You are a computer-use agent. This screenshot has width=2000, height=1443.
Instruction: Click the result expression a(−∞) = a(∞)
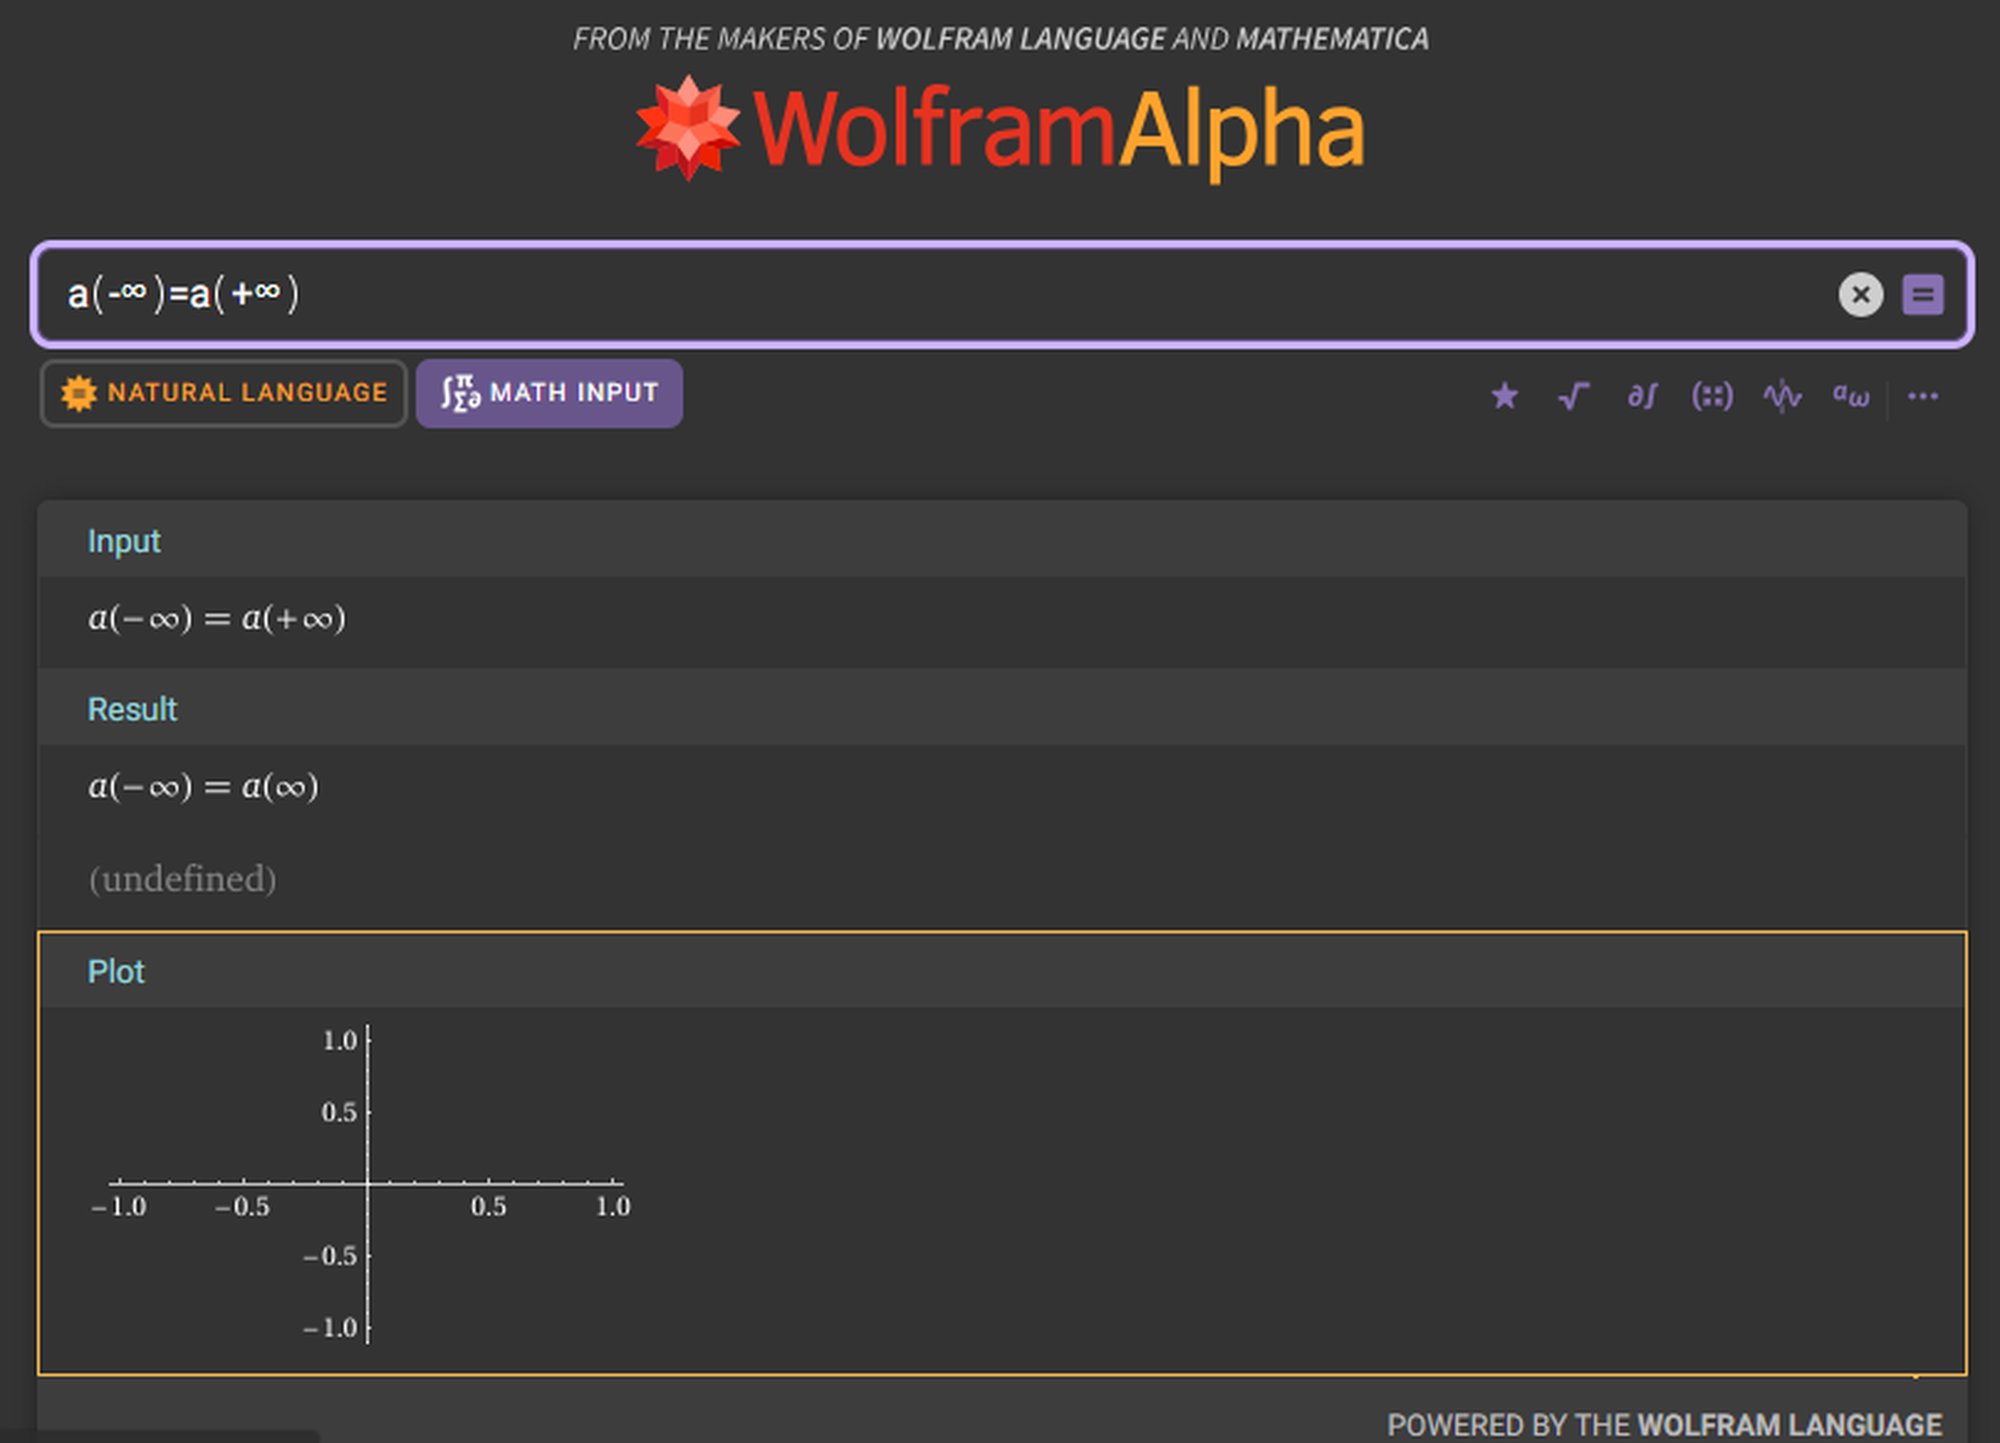pyautogui.click(x=203, y=786)
